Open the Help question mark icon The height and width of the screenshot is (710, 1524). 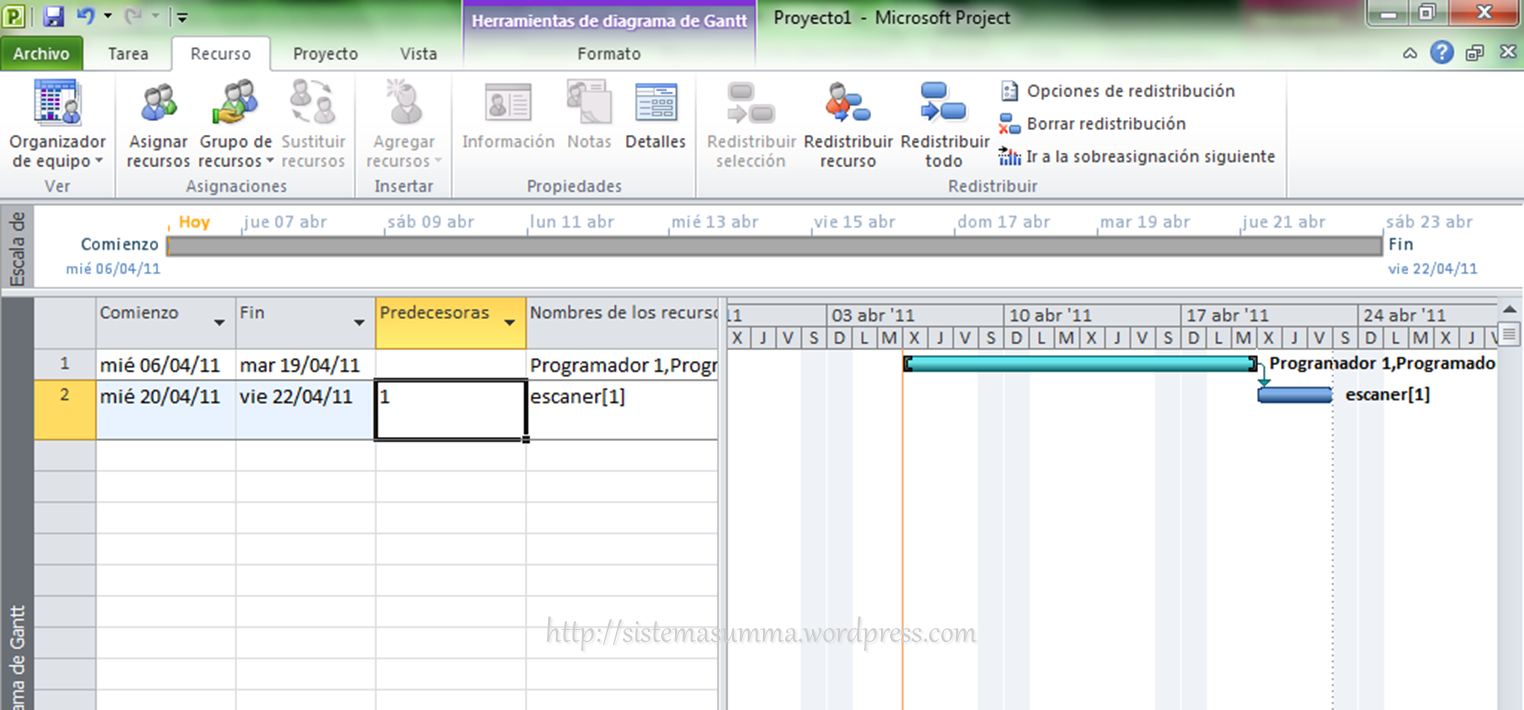[1441, 53]
